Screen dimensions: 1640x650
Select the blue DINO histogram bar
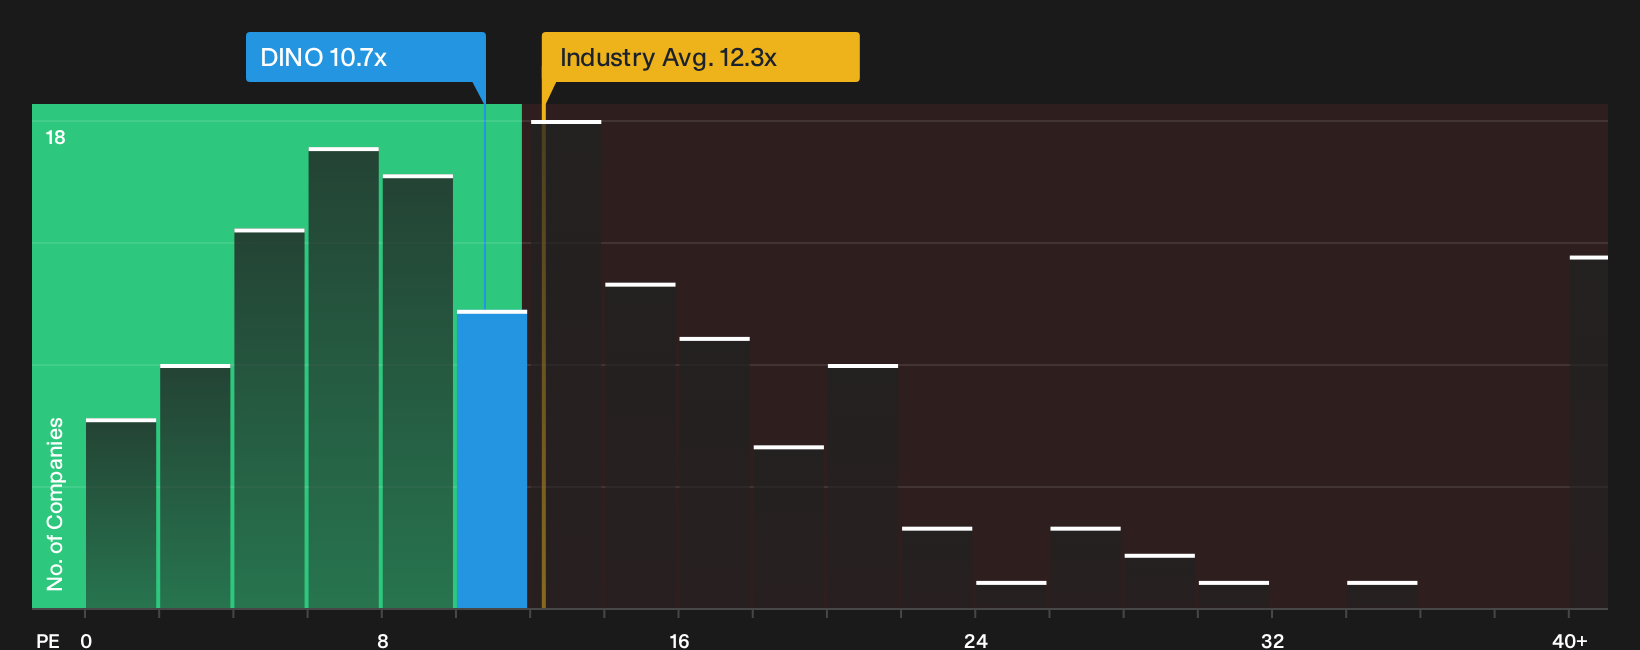point(492,459)
